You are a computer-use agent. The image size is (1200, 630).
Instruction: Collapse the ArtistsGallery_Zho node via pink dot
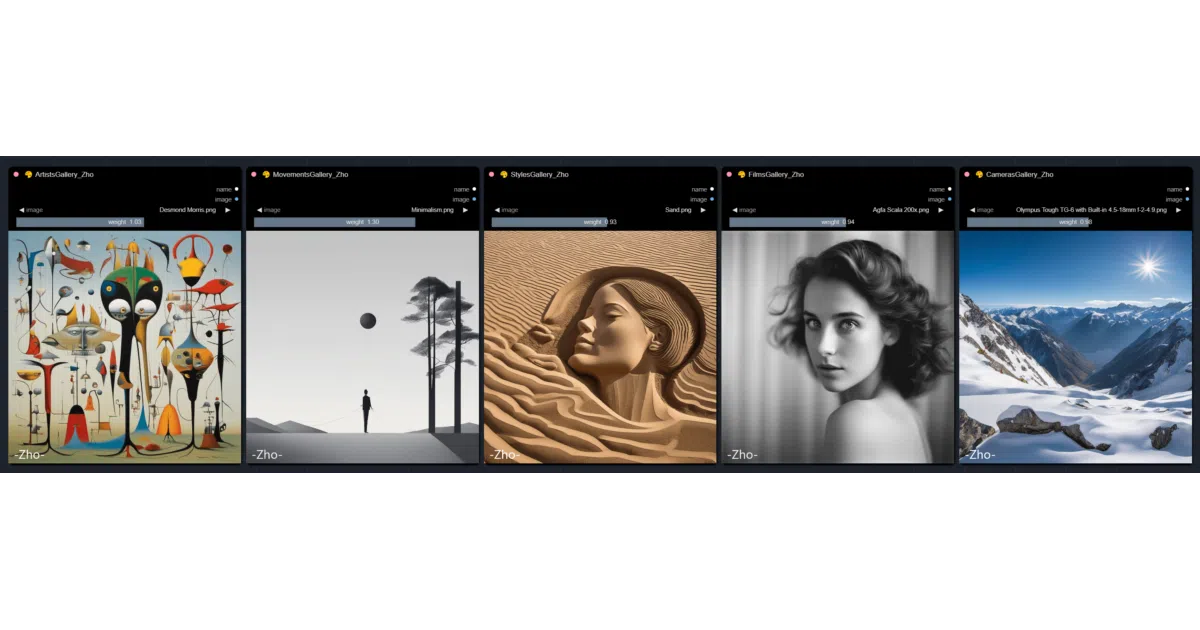(x=16, y=174)
